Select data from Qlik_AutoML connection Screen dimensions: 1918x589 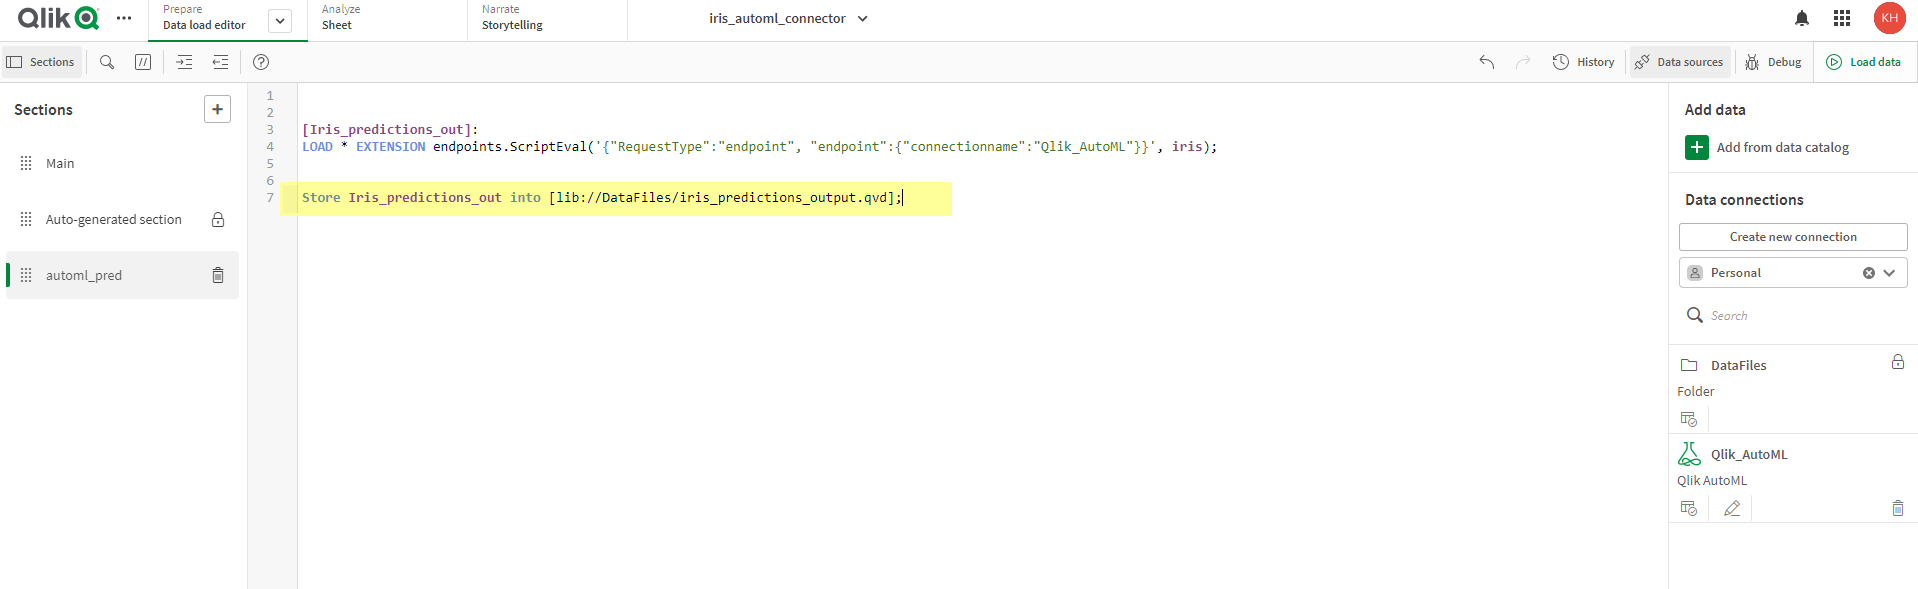tap(1689, 508)
